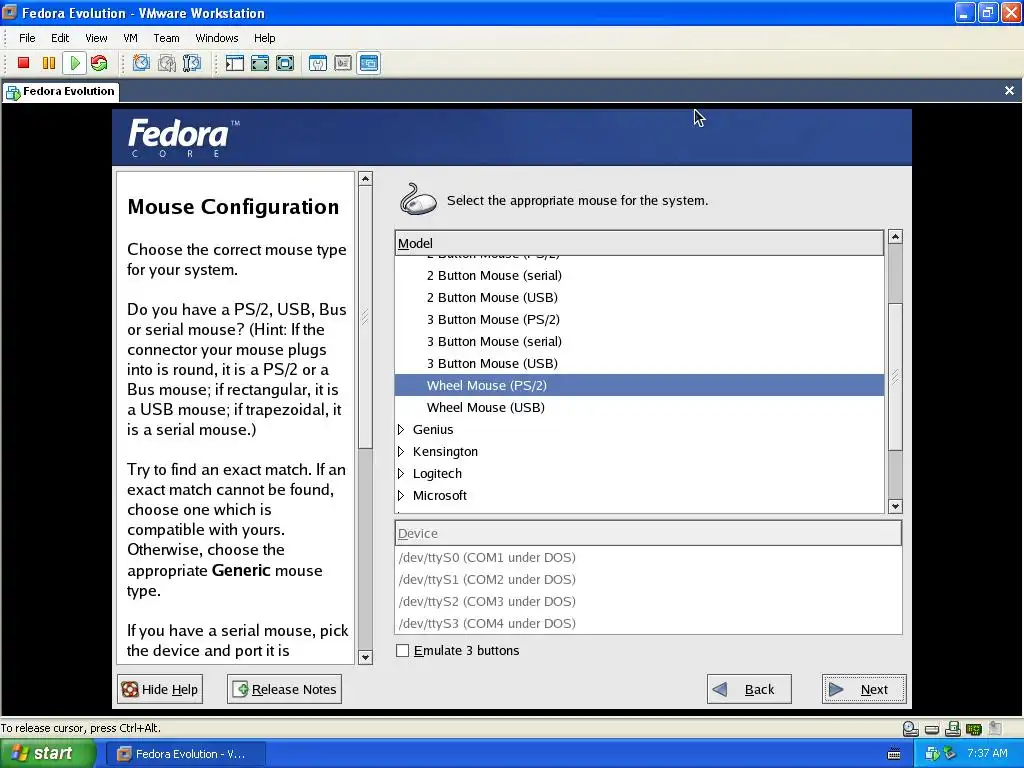Click the VMware Workstation title bar icon
The width and height of the screenshot is (1024, 768).
tap(10, 12)
